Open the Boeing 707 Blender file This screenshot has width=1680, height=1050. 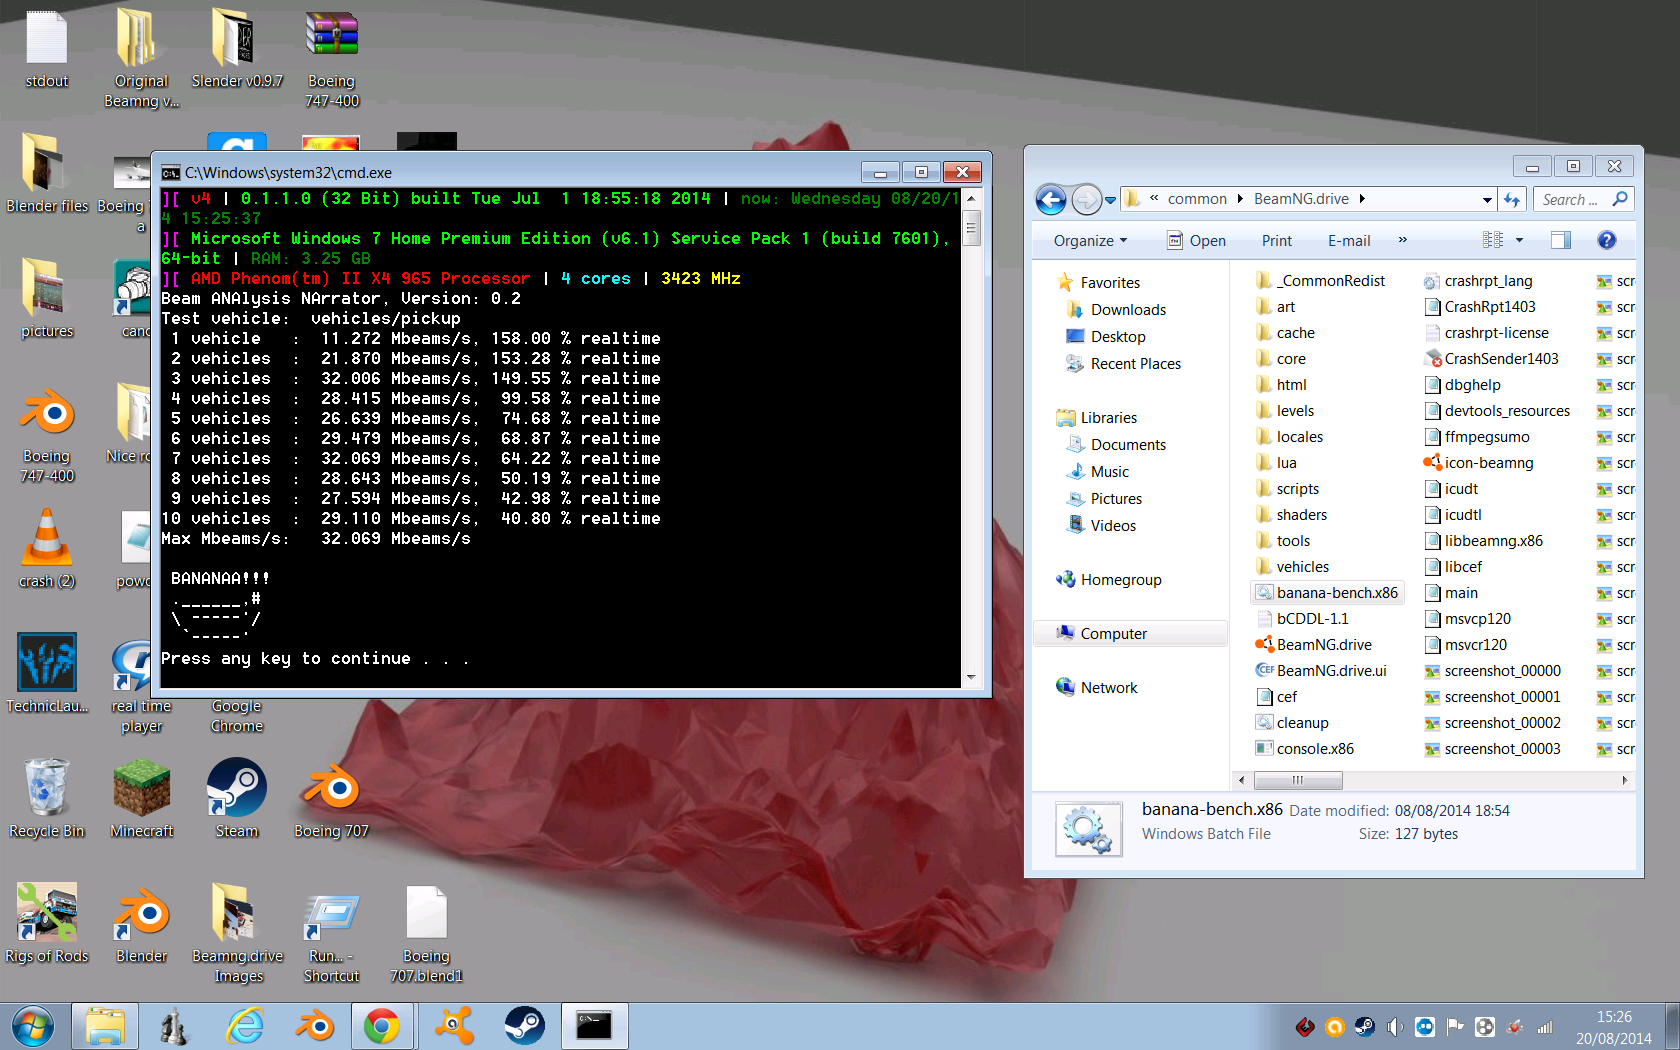[331, 798]
